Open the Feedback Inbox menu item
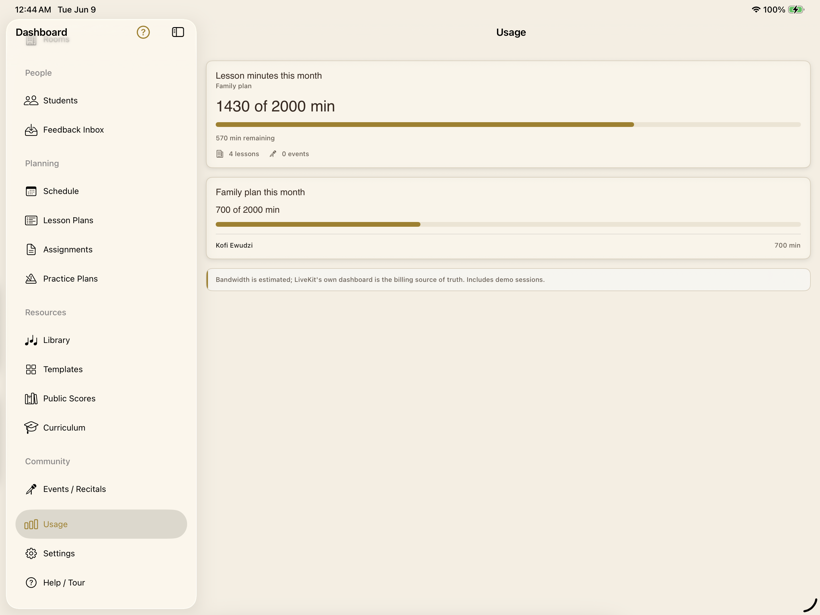820x615 pixels. [101, 130]
